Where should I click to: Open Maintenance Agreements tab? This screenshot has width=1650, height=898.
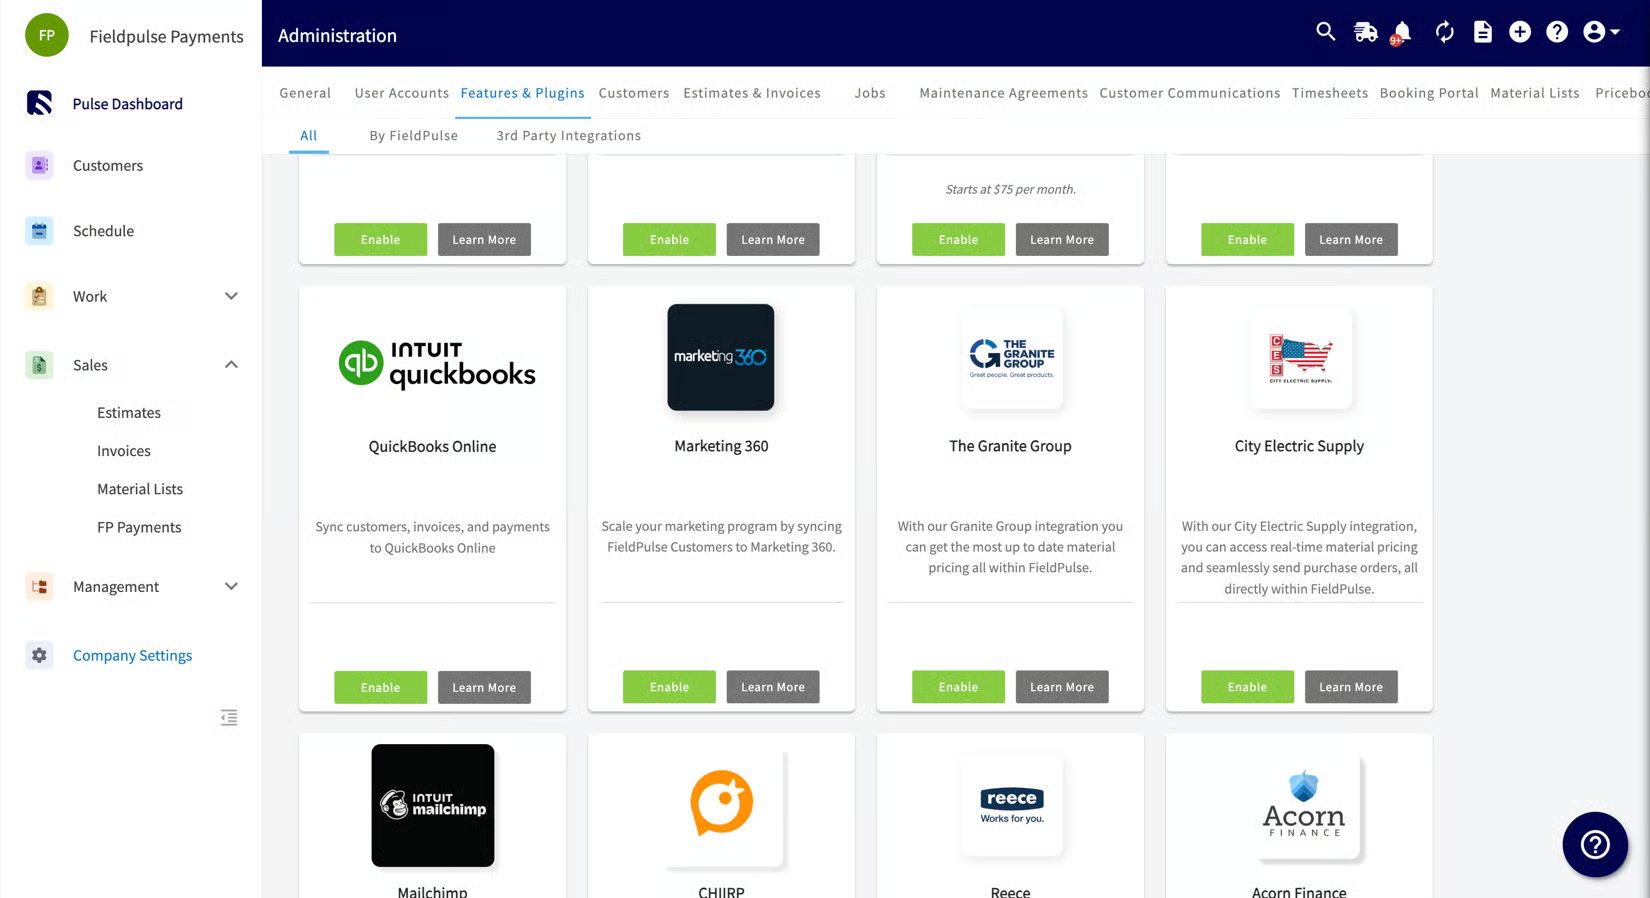click(1003, 93)
